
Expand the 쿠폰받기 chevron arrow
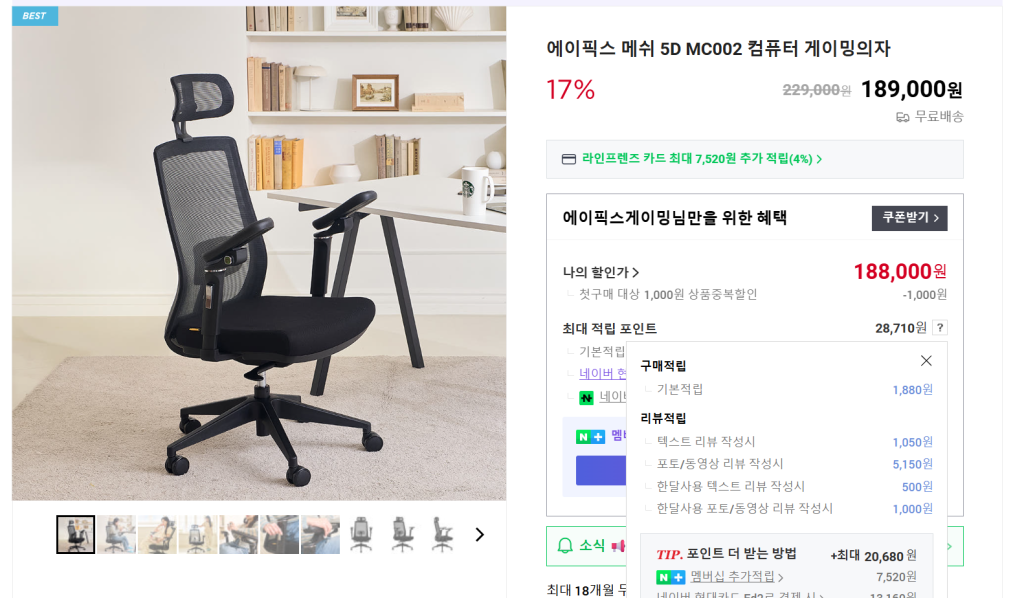pos(936,218)
